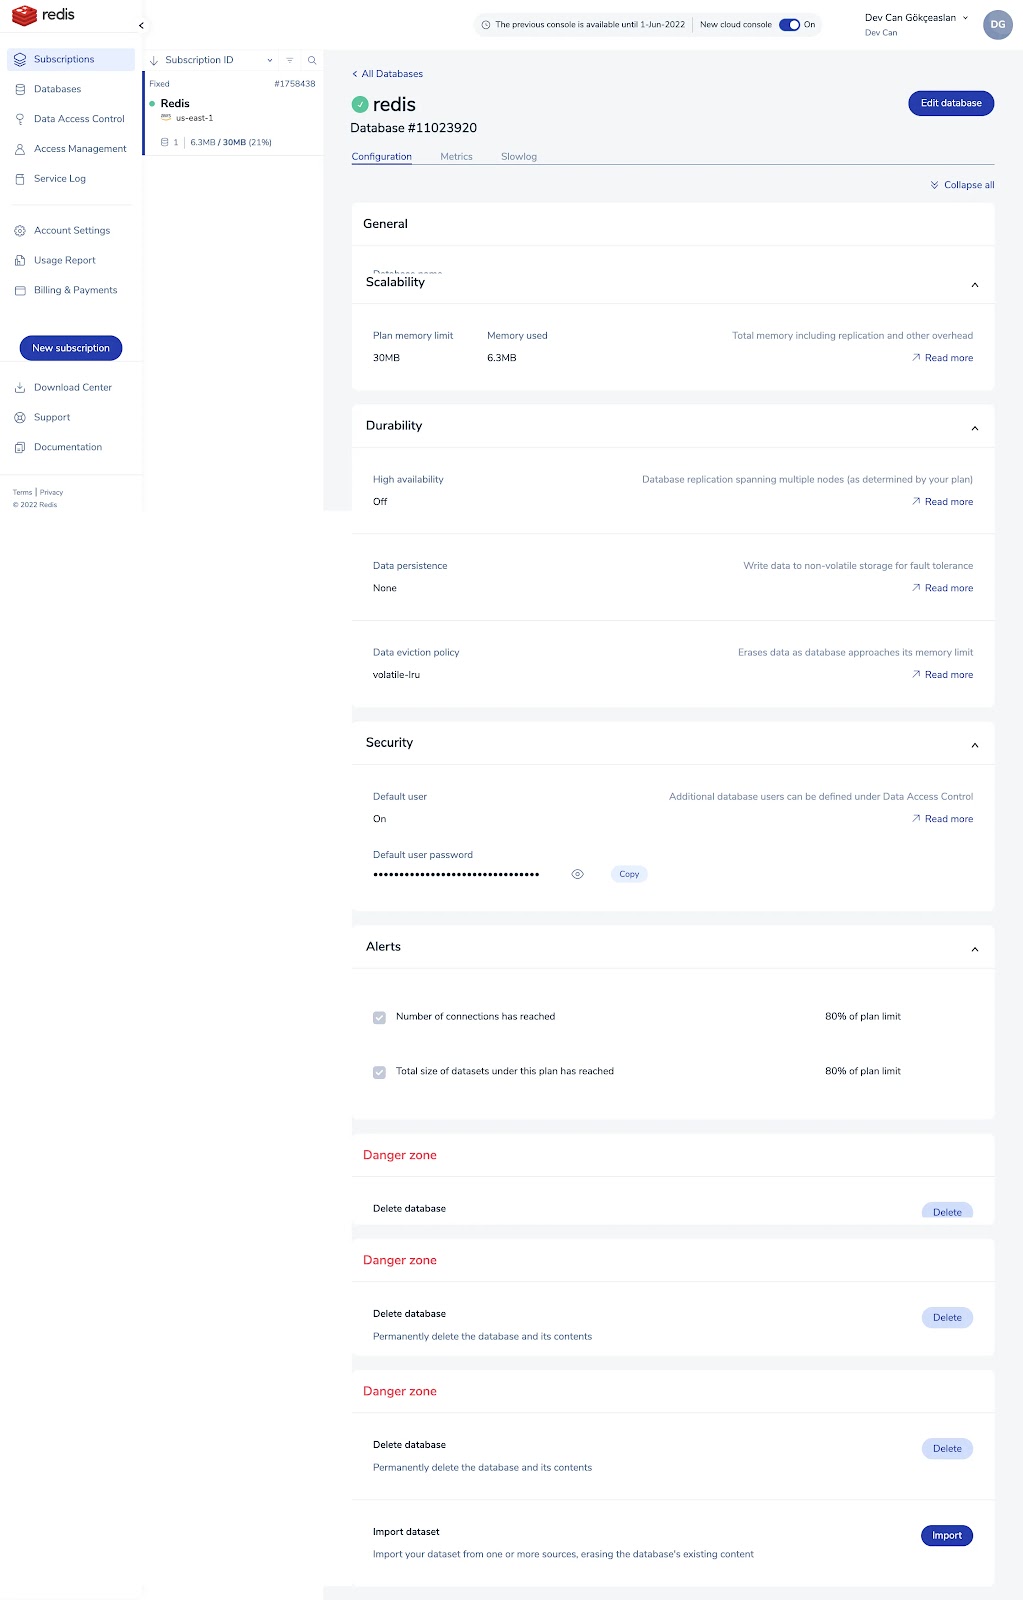
Task: Switch to the Metrics tab
Action: 456,157
